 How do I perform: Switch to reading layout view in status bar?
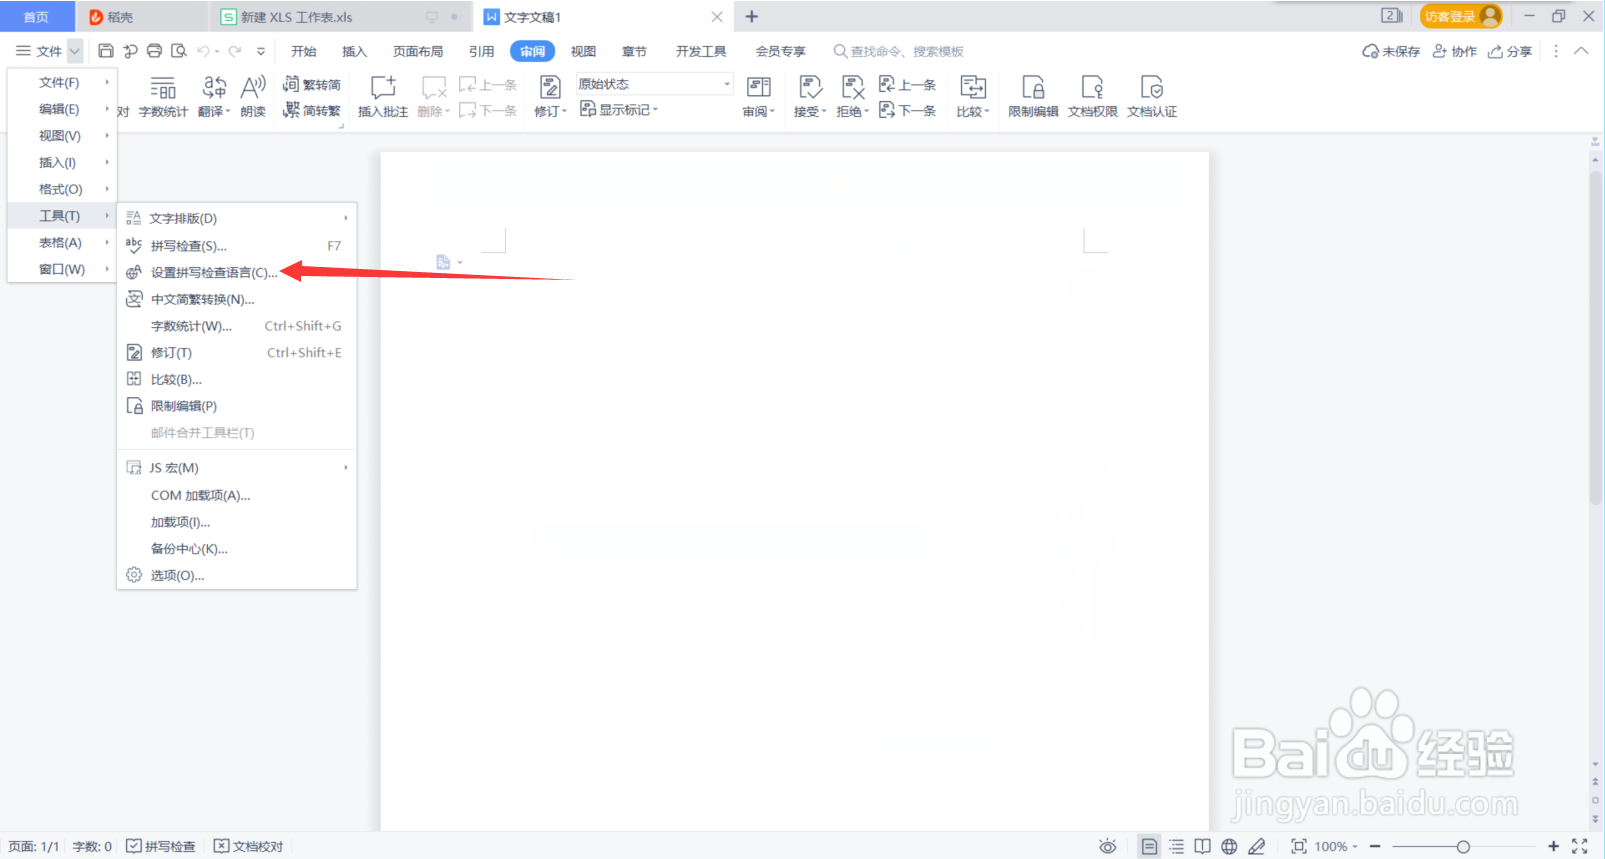1203,847
